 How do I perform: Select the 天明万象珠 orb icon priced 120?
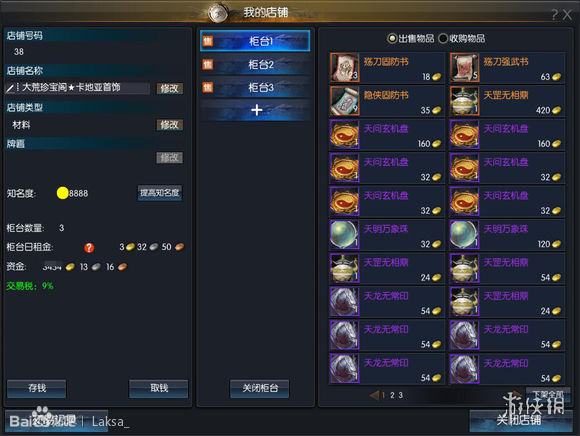(x=465, y=235)
